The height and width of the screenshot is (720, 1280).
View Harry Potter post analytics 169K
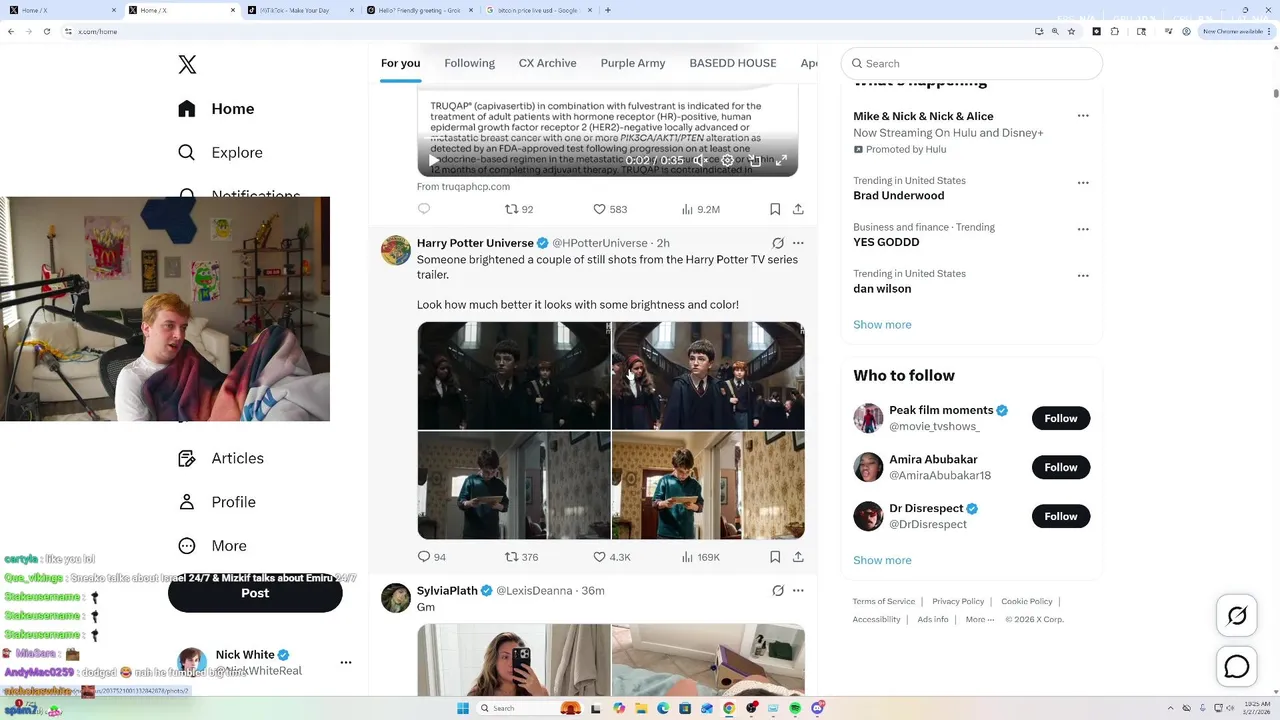tap(700, 557)
